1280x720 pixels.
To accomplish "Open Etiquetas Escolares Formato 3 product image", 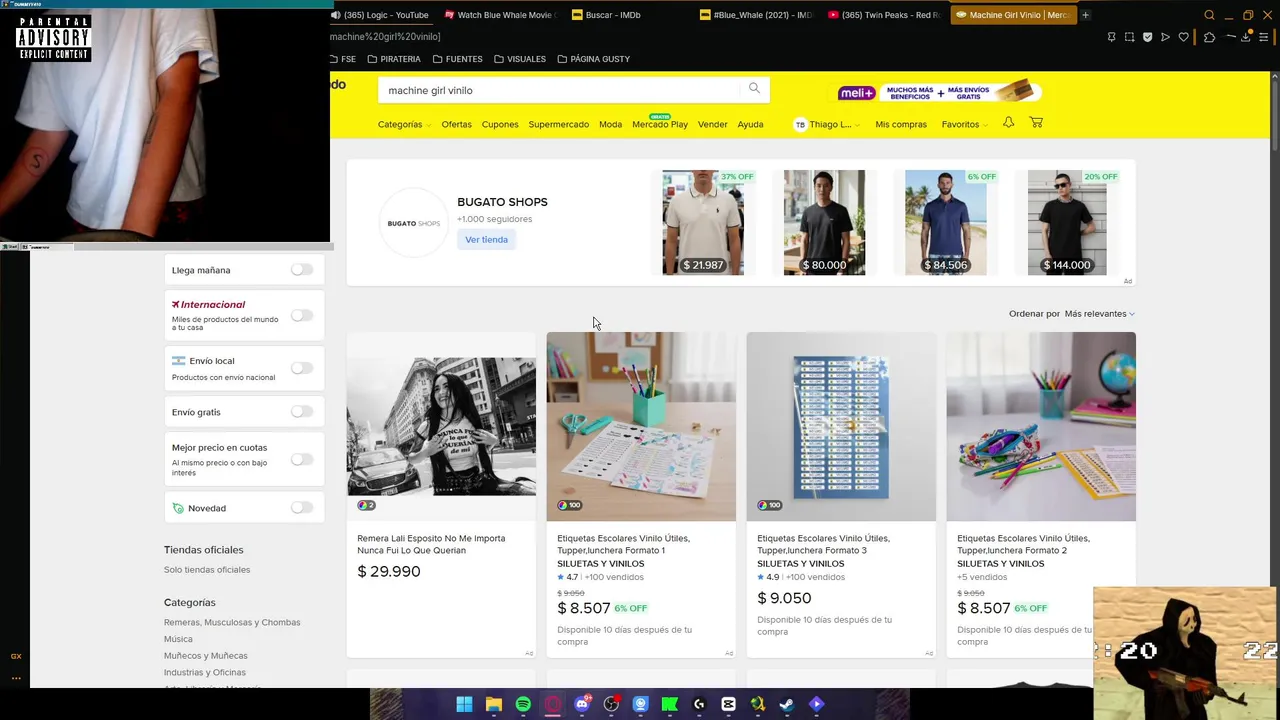I will pos(841,426).
